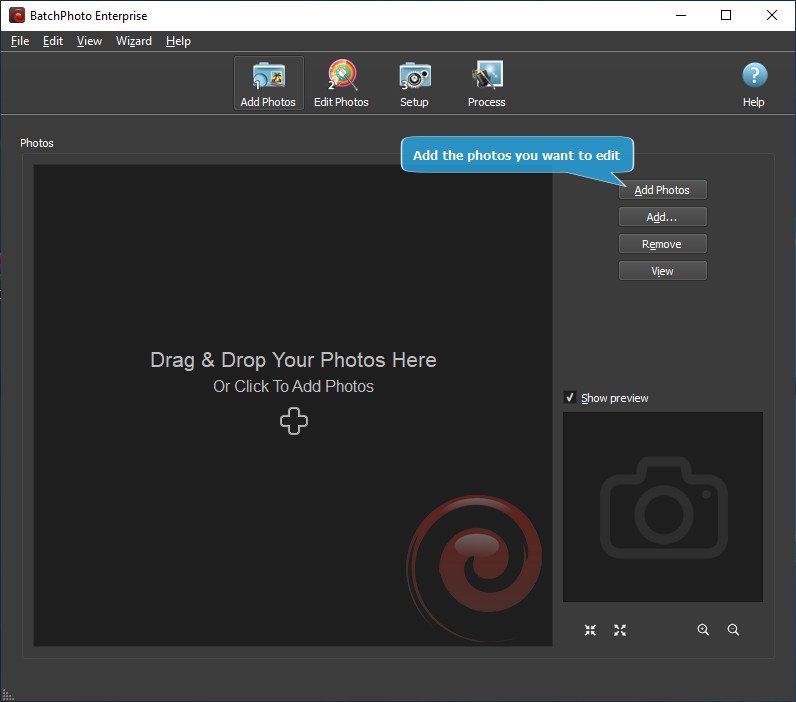Viewport: 796px width, 702px height.
Task: Go to Edit Photos step
Action: tap(341, 83)
